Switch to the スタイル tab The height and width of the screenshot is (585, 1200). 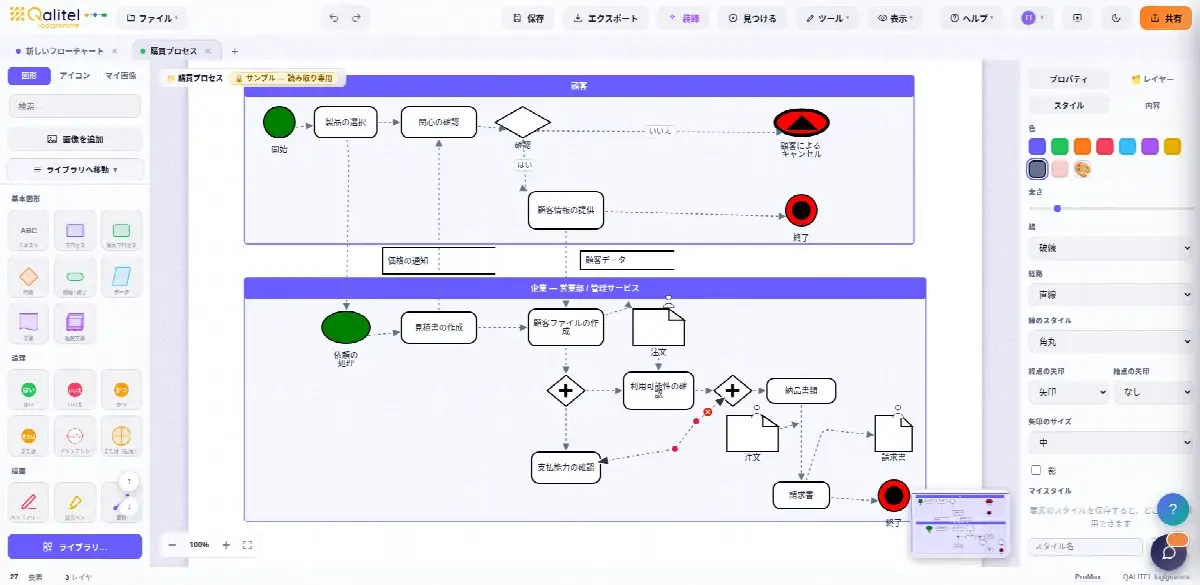click(1069, 105)
